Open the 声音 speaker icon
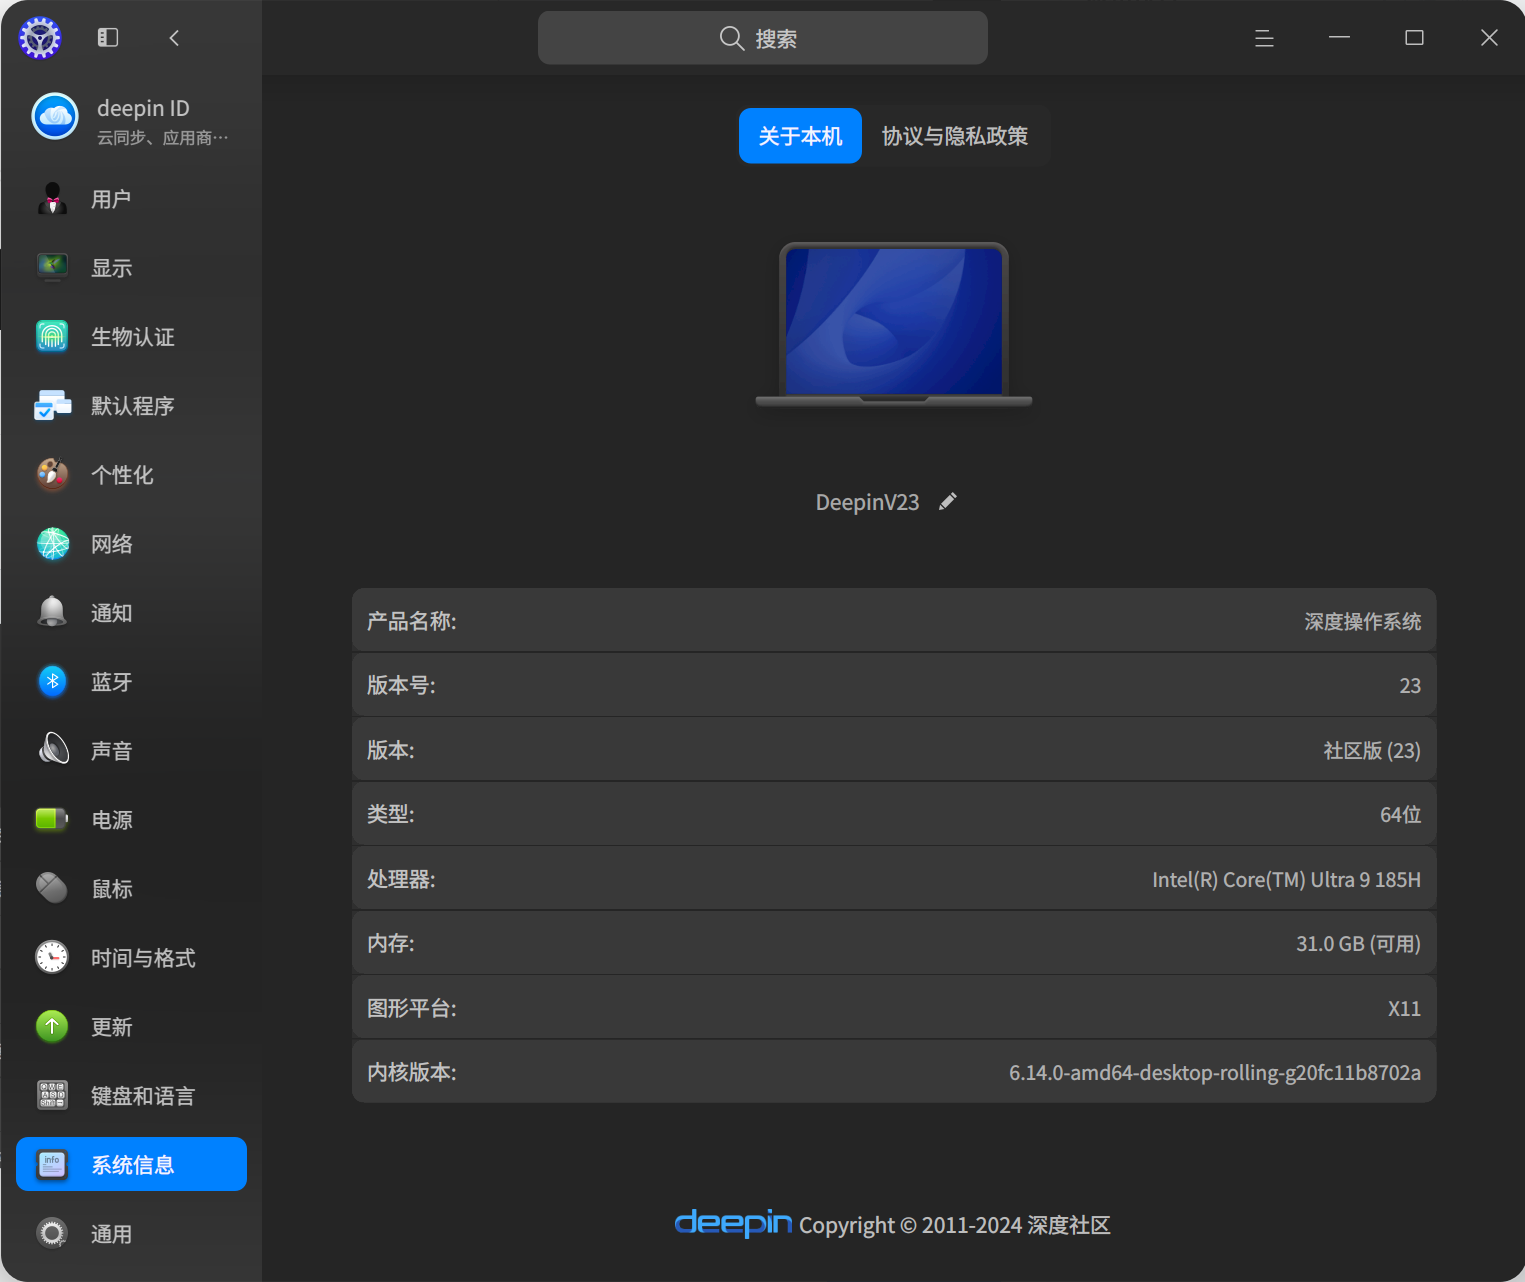This screenshot has width=1525, height=1282. pos(52,750)
